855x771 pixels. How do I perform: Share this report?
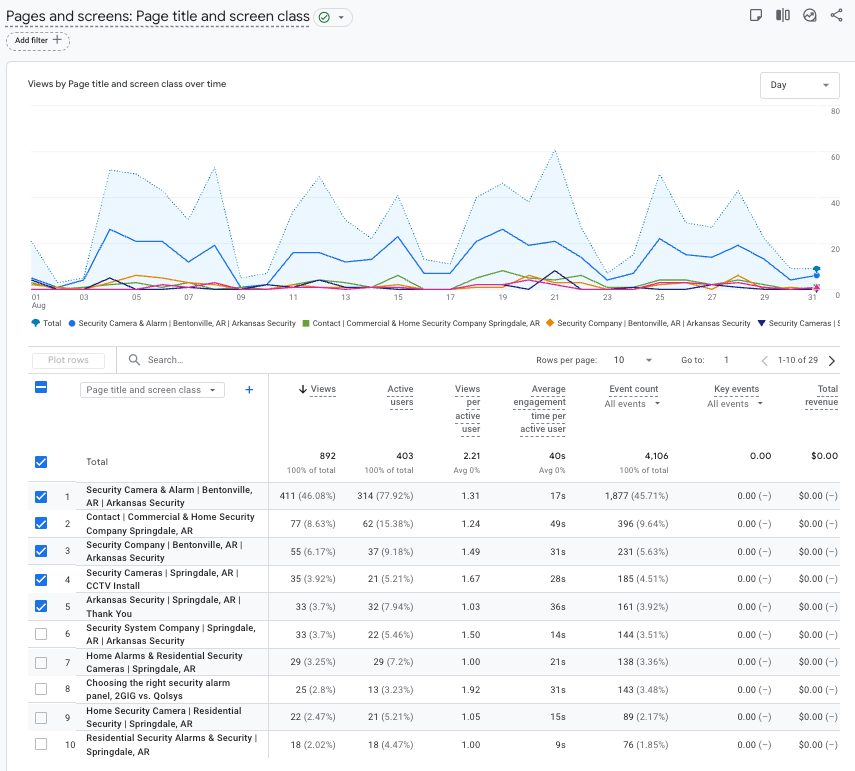click(x=836, y=15)
